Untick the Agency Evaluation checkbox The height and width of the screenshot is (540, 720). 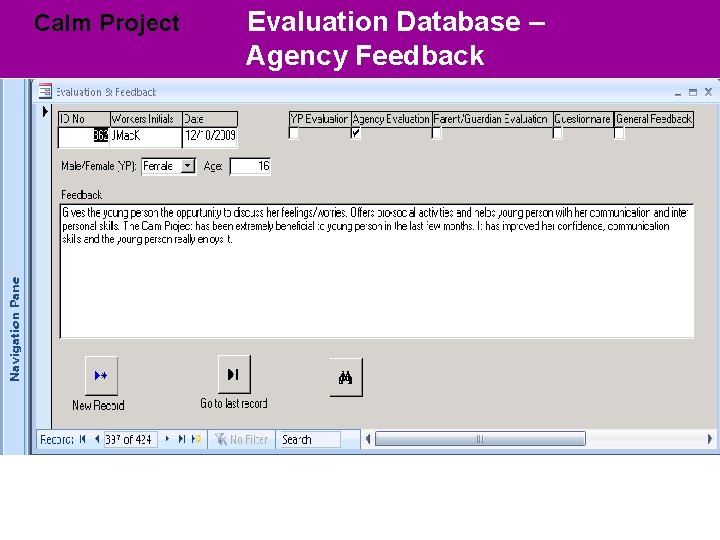pyautogui.click(x=355, y=133)
